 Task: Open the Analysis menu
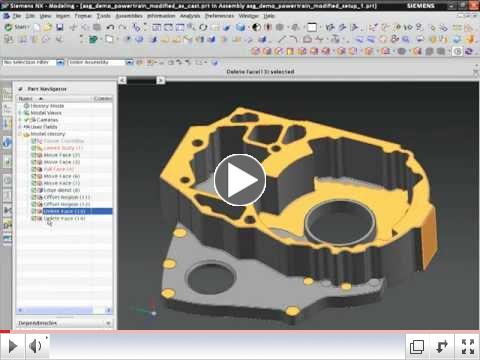pos(190,16)
